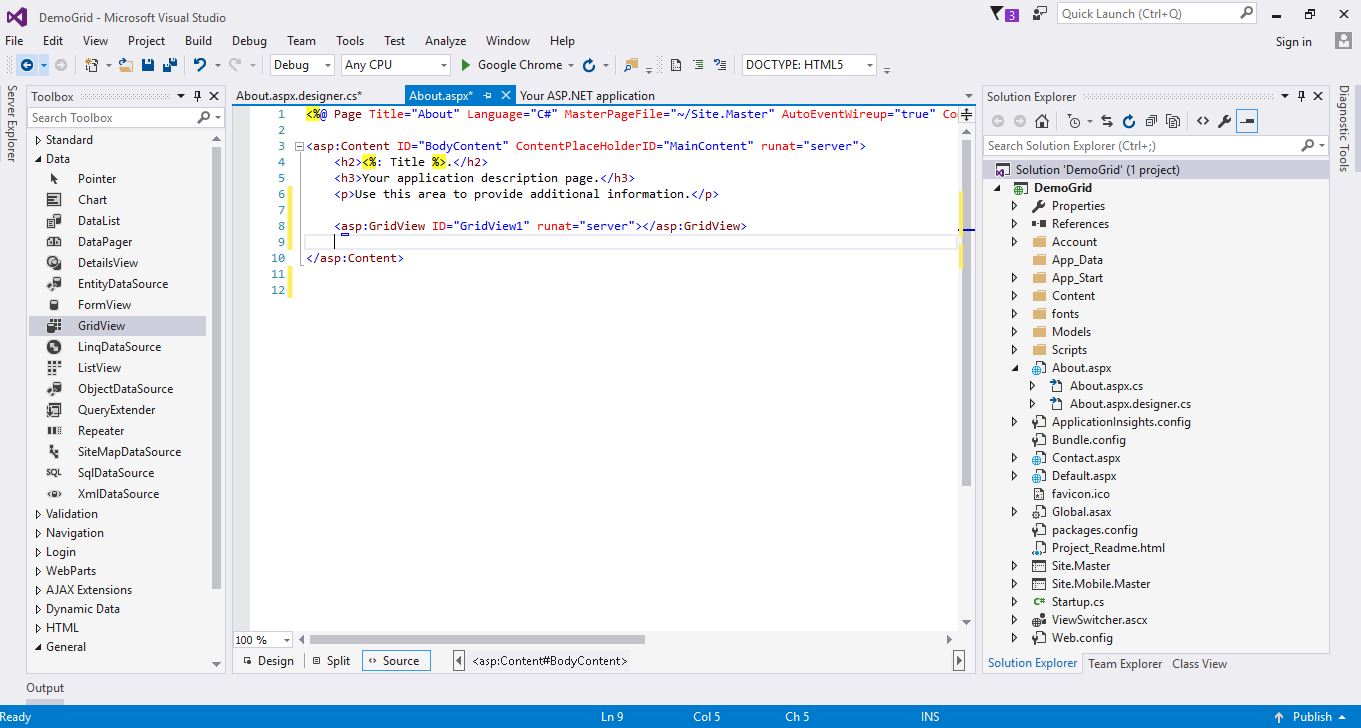Click the Search Toolbox input field
Image resolution: width=1361 pixels, height=728 pixels.
click(x=113, y=118)
